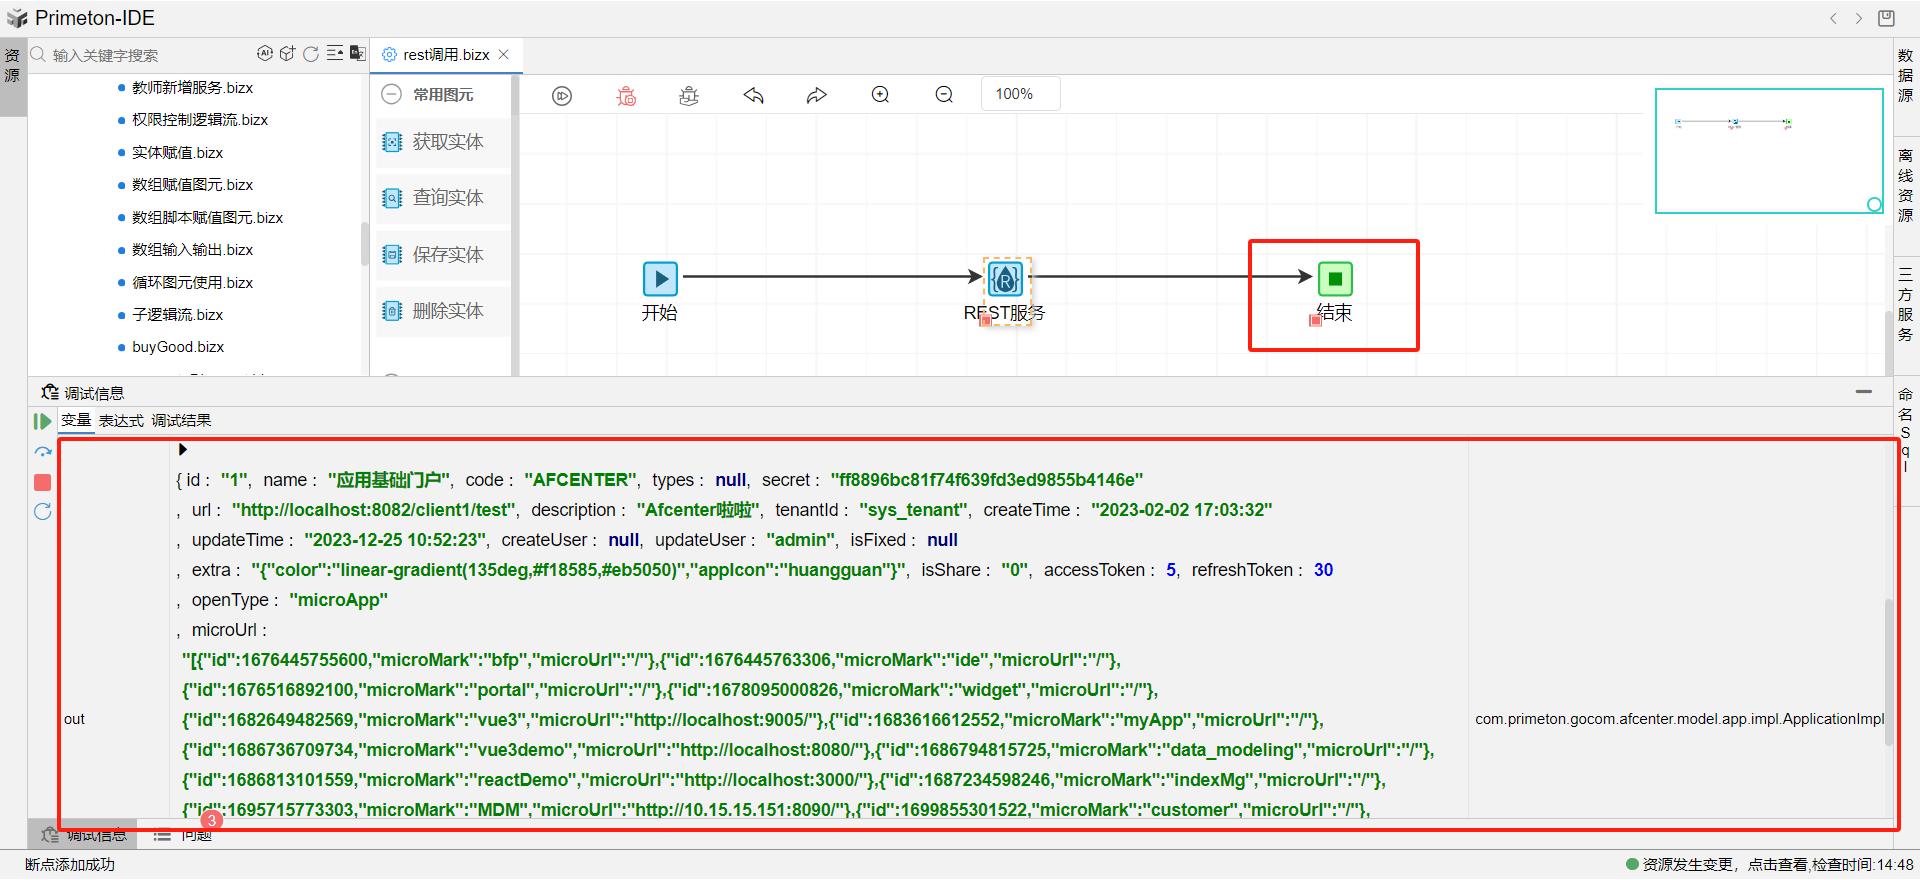This screenshot has height=880, width=1920.
Task: Click the redo arrow in canvas toolbar
Action: (817, 95)
